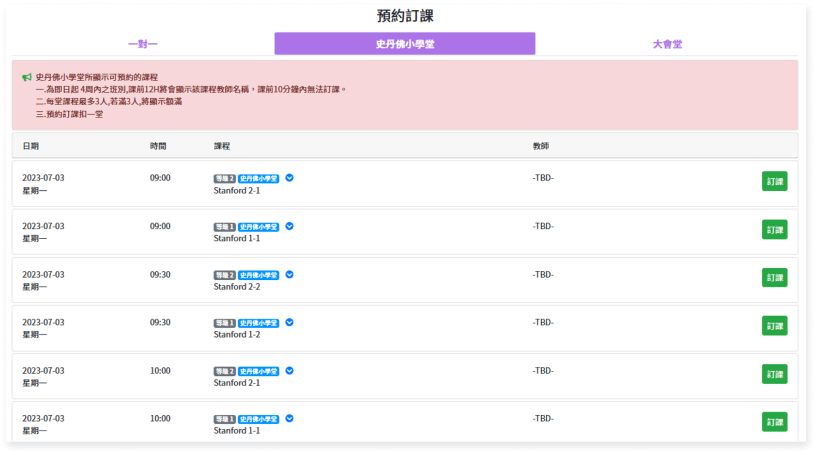Click the megaphone announcement icon

[27, 77]
